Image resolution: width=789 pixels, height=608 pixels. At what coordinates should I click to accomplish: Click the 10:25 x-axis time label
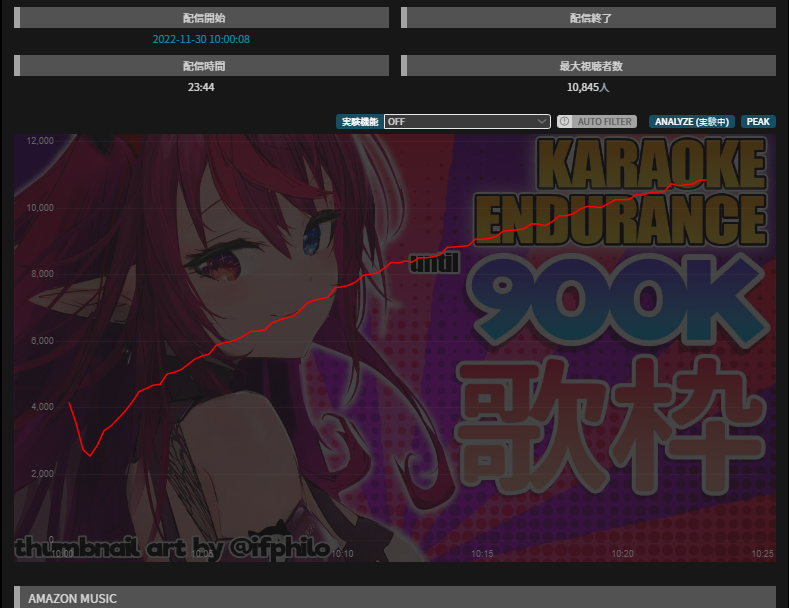point(762,554)
